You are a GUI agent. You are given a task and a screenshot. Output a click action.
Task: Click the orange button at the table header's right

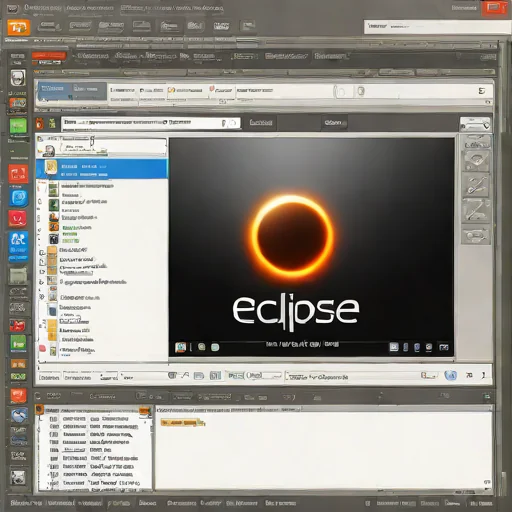pyautogui.click(x=145, y=411)
